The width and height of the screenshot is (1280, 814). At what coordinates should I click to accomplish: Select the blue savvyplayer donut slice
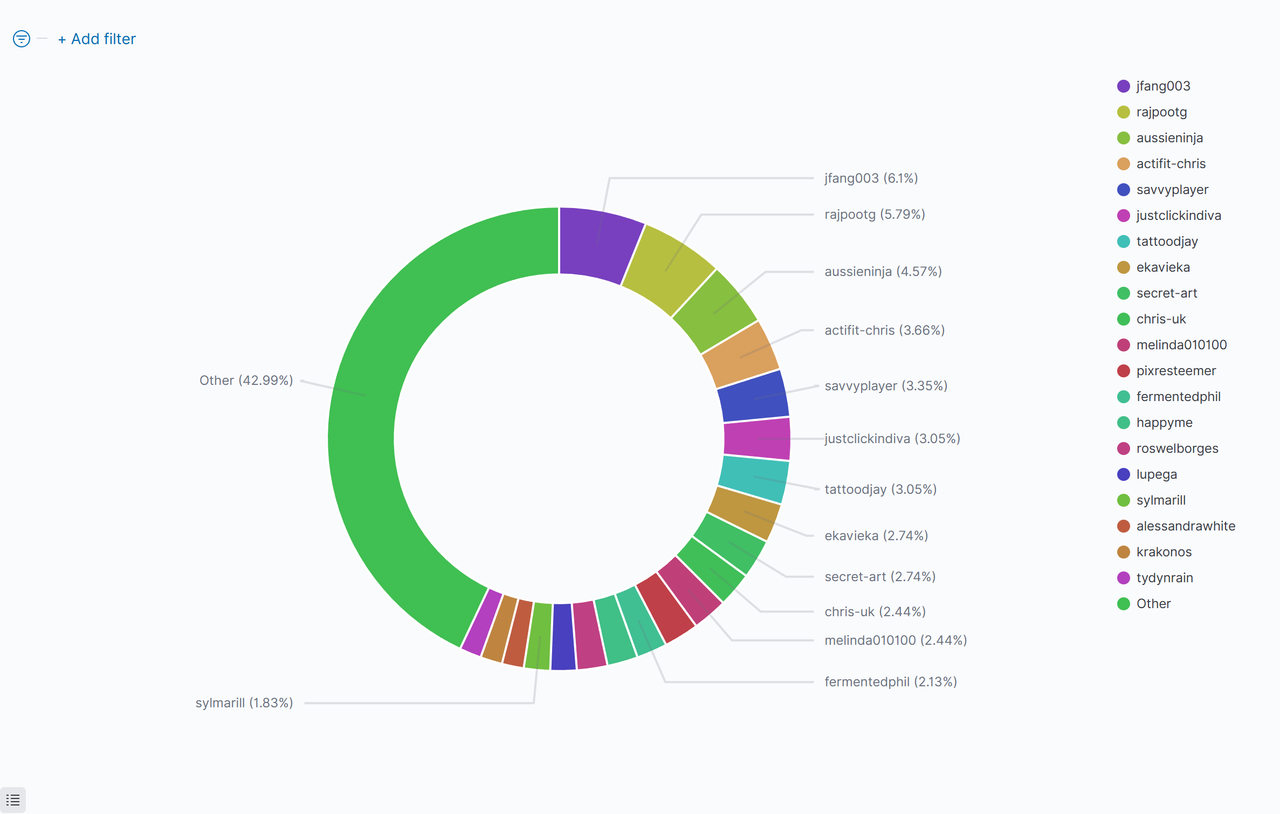point(753,397)
